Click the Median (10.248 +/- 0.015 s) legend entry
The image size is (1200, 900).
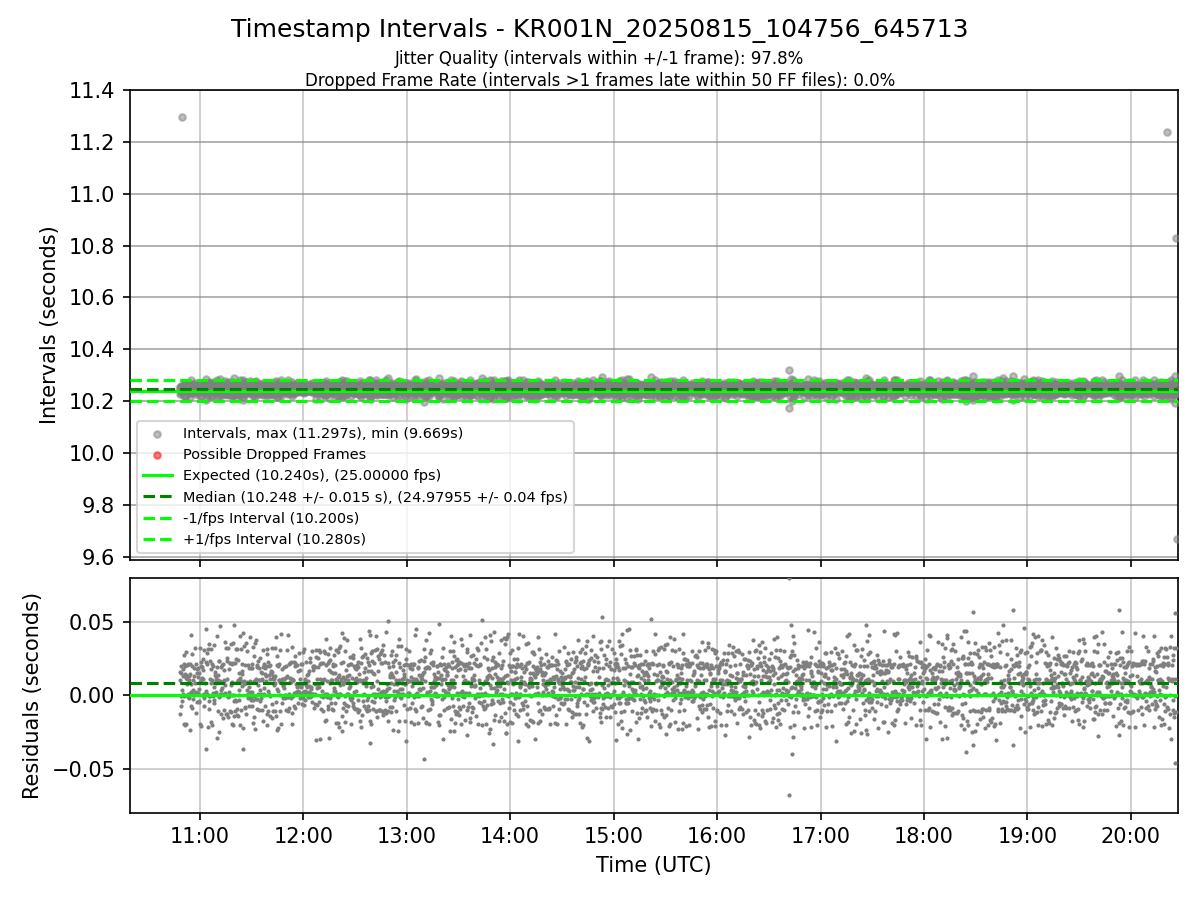375,496
